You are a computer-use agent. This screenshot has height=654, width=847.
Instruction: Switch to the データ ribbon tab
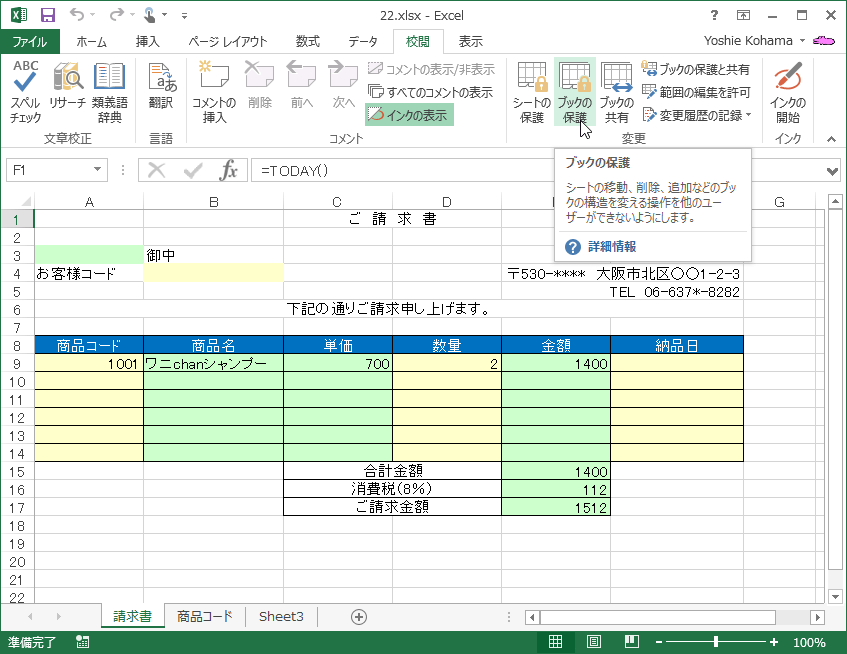point(363,41)
